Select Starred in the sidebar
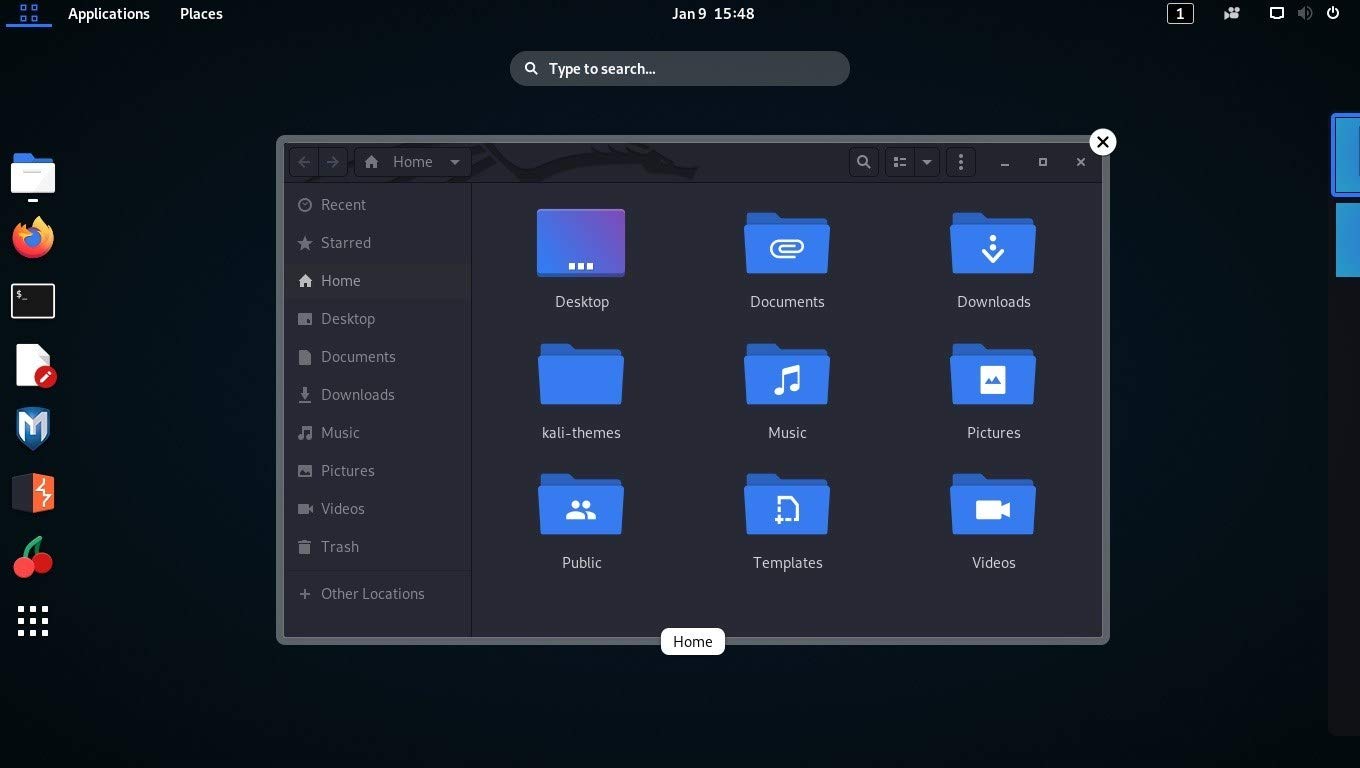Viewport: 1360px width, 768px height. click(345, 243)
